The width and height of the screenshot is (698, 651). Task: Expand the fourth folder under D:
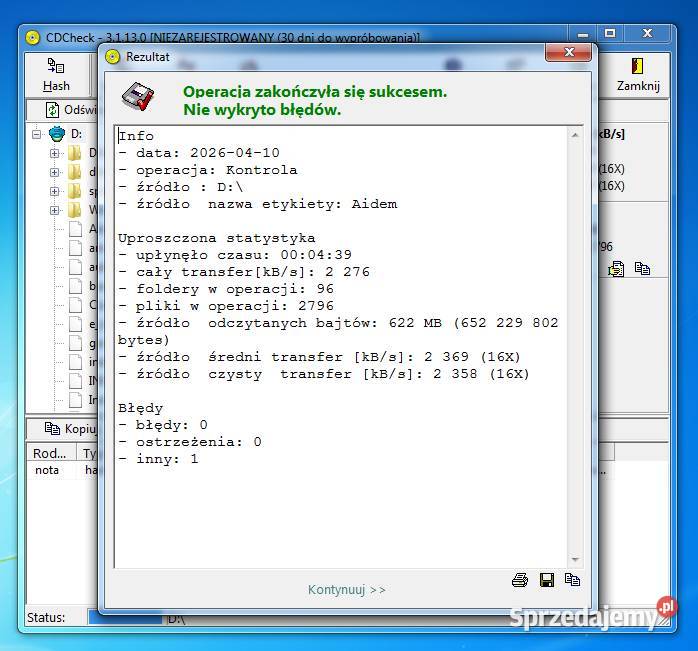click(54, 210)
